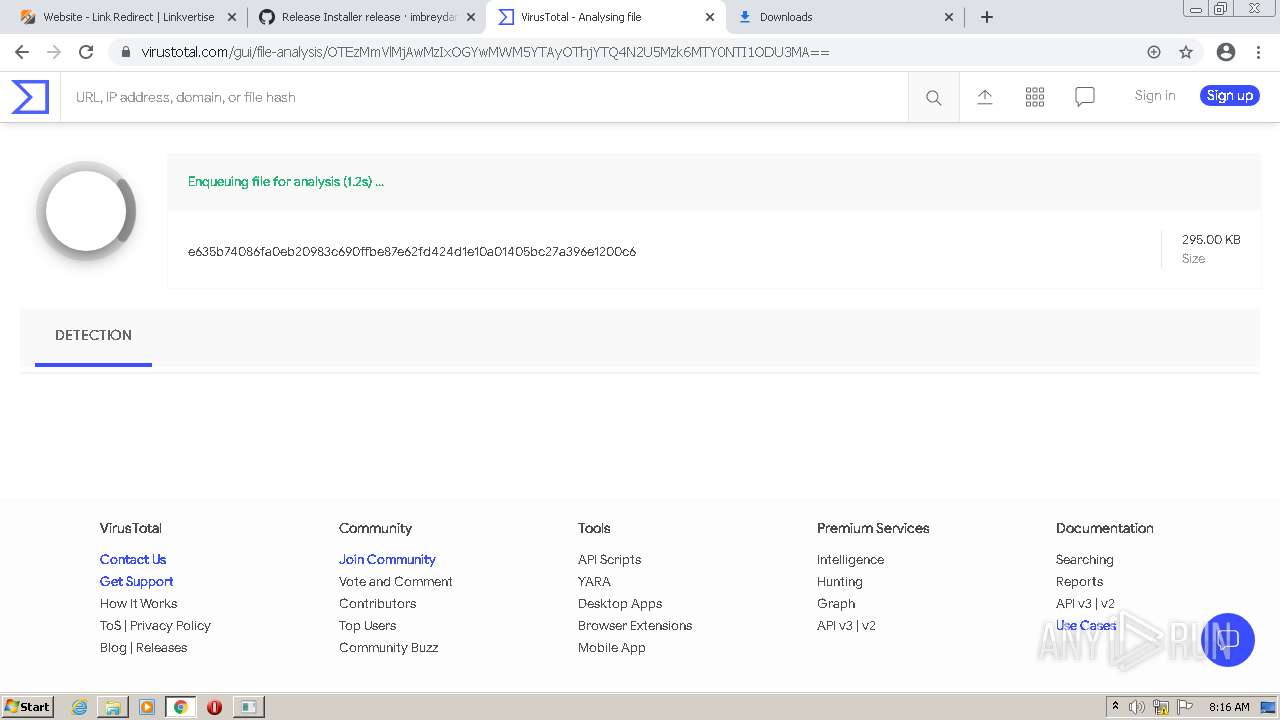Open the floating chat bubble button
Image resolution: width=1280 pixels, height=720 pixels.
pos(1228,640)
